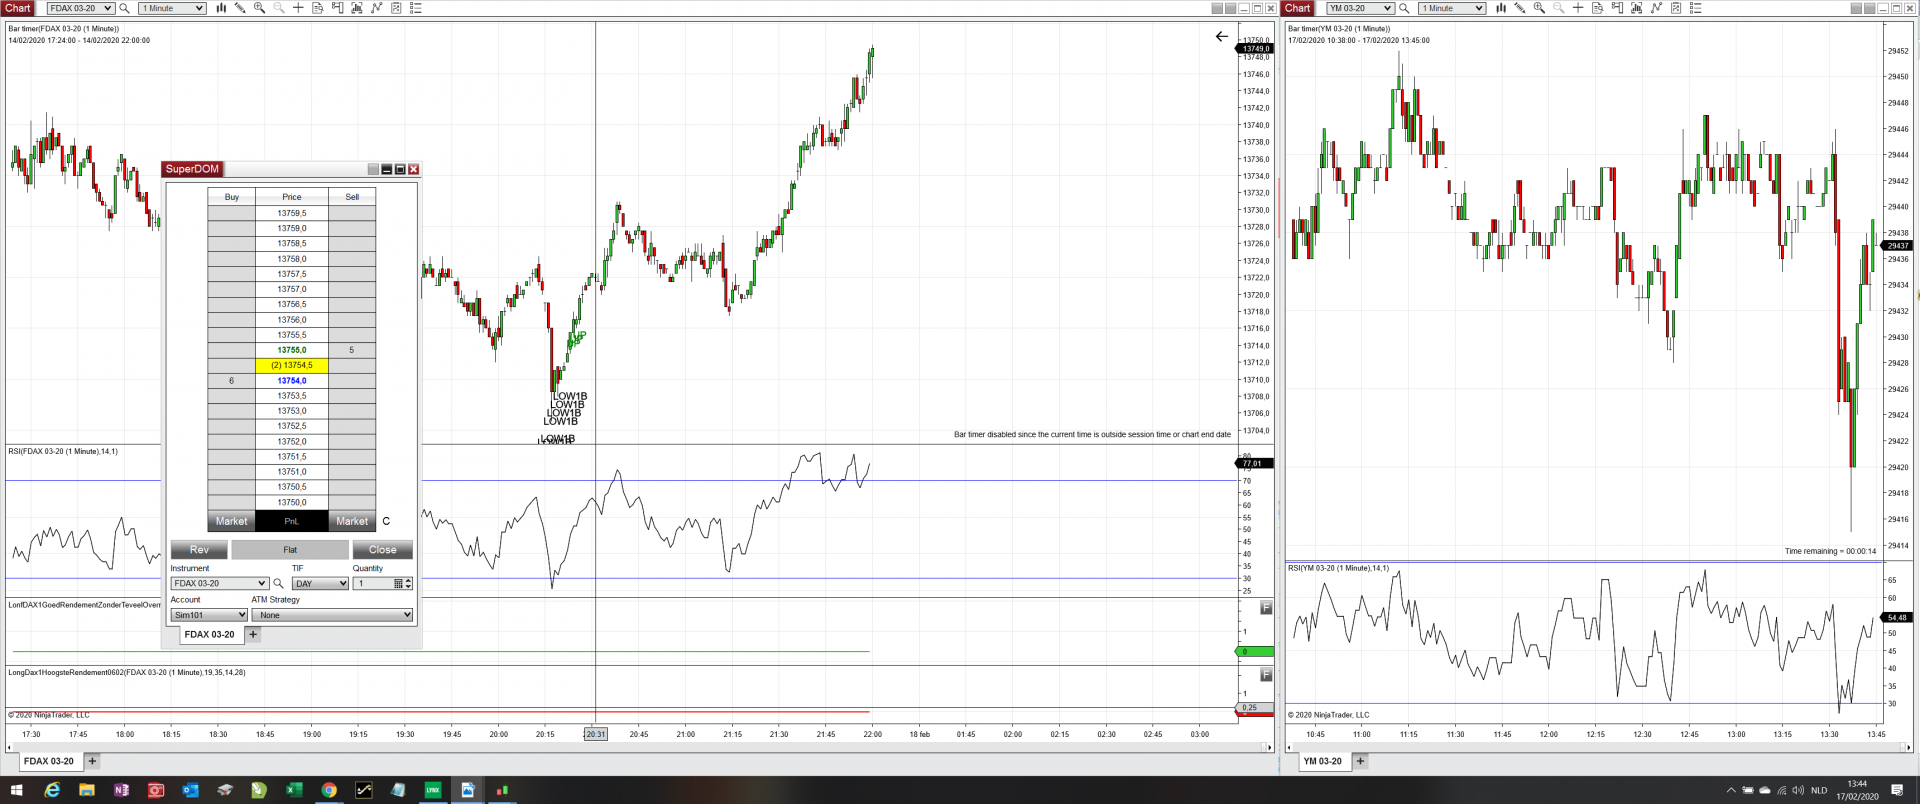Click the 13759,5 price row in SuperDOM
1920x804 pixels.
pyautogui.click(x=292, y=213)
